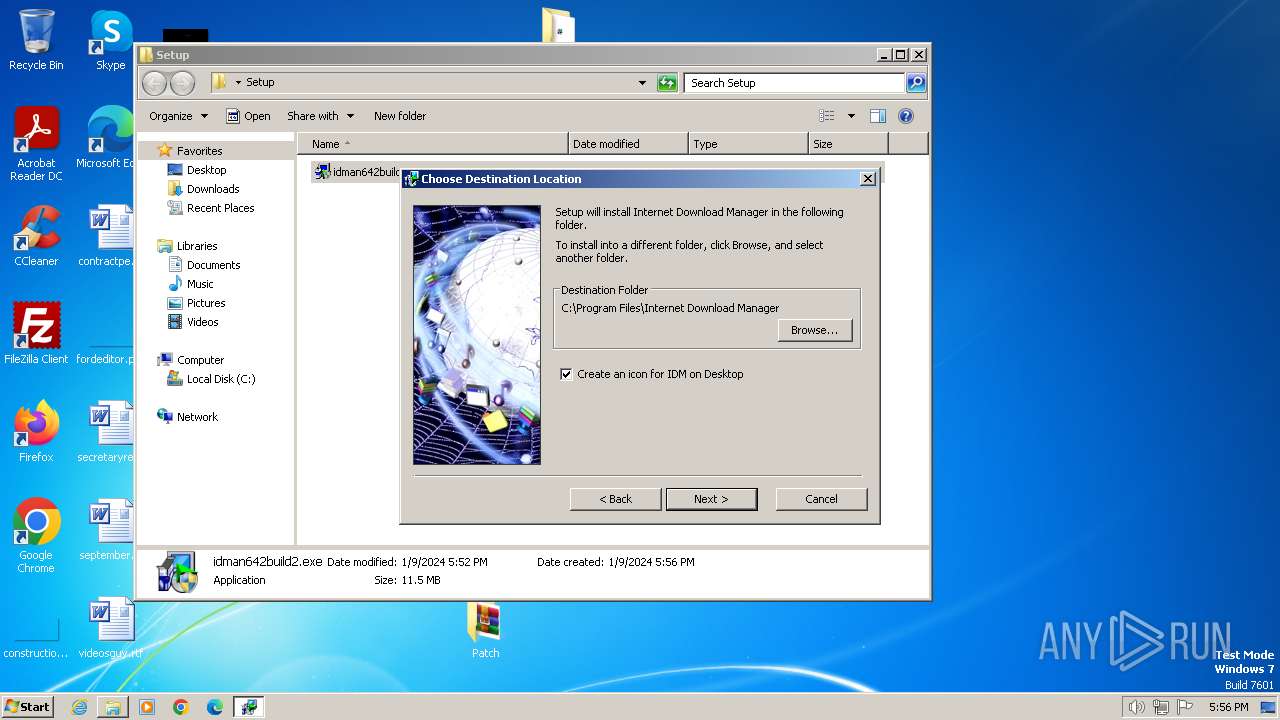Open Firefox desktop shortcut
Screen dimensions: 1280x720
[x=36, y=431]
